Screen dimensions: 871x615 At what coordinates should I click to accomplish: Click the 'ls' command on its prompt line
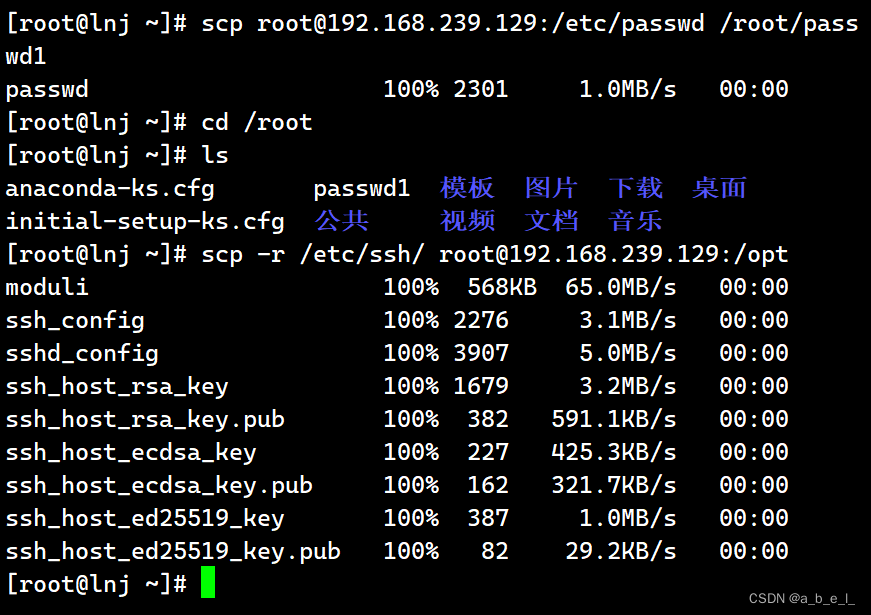coord(215,155)
